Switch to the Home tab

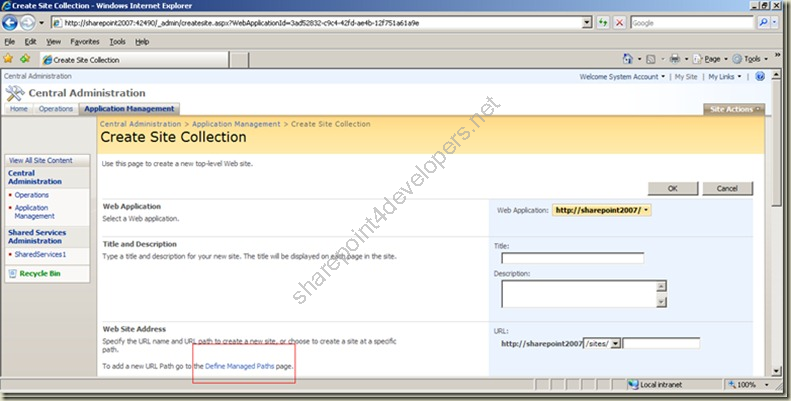point(19,109)
